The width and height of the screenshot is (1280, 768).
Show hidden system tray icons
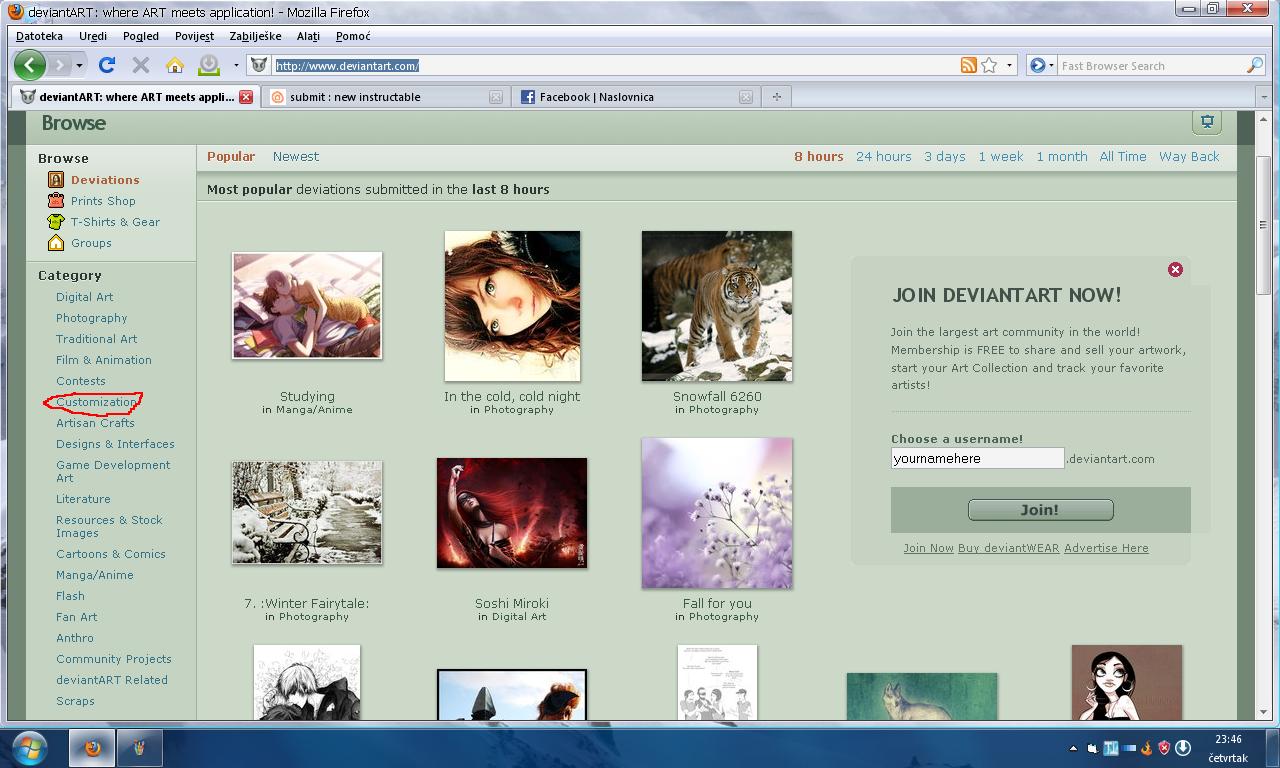[x=1073, y=748]
